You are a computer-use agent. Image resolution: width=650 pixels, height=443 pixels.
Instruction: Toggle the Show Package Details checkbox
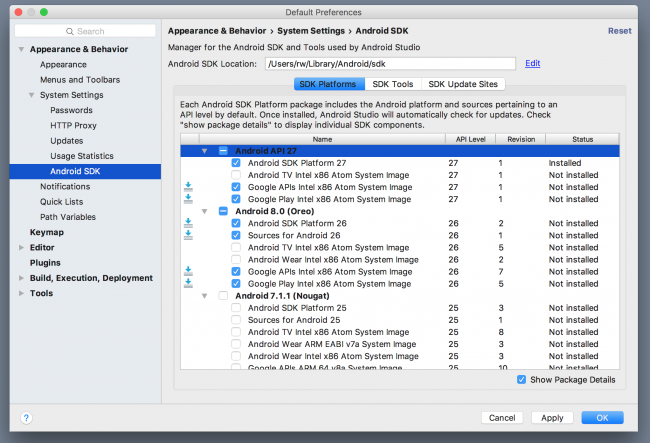pyautogui.click(x=521, y=380)
